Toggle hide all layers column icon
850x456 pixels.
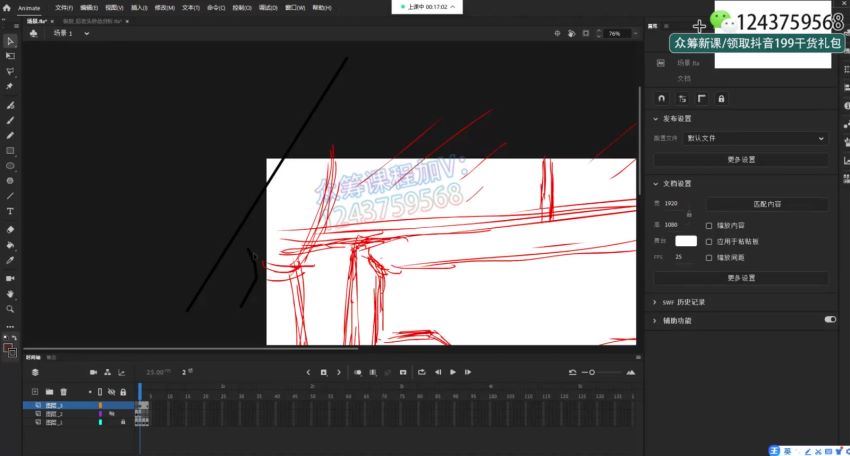(111, 391)
